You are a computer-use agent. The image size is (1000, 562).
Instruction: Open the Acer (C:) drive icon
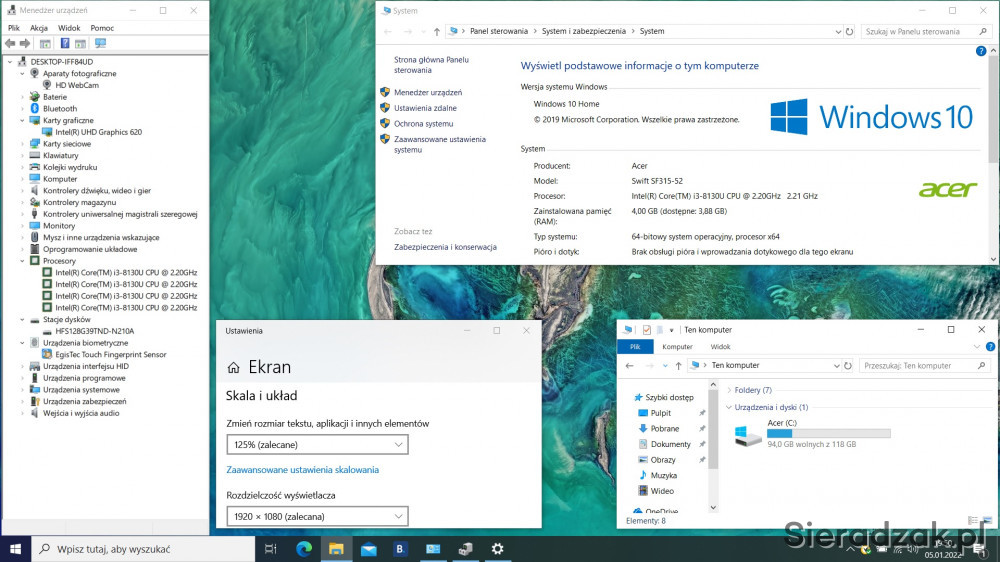point(747,435)
